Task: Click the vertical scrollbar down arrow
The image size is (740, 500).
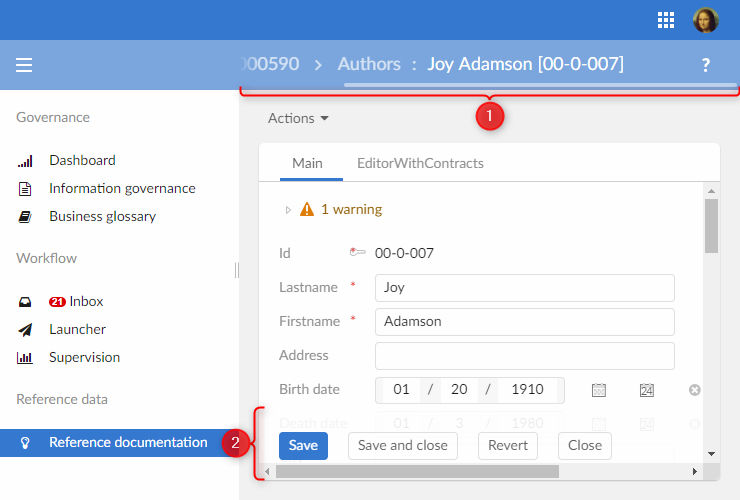Action: pyautogui.click(x=711, y=454)
